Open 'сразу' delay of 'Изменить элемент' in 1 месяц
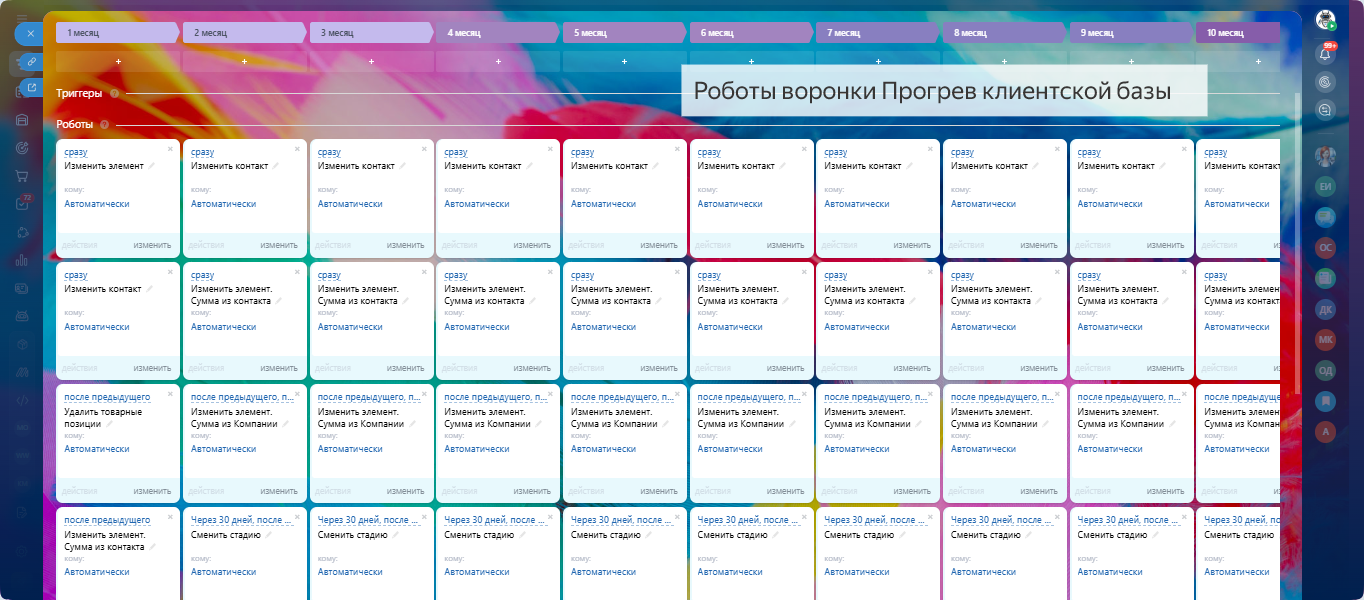 pyautogui.click(x=76, y=152)
